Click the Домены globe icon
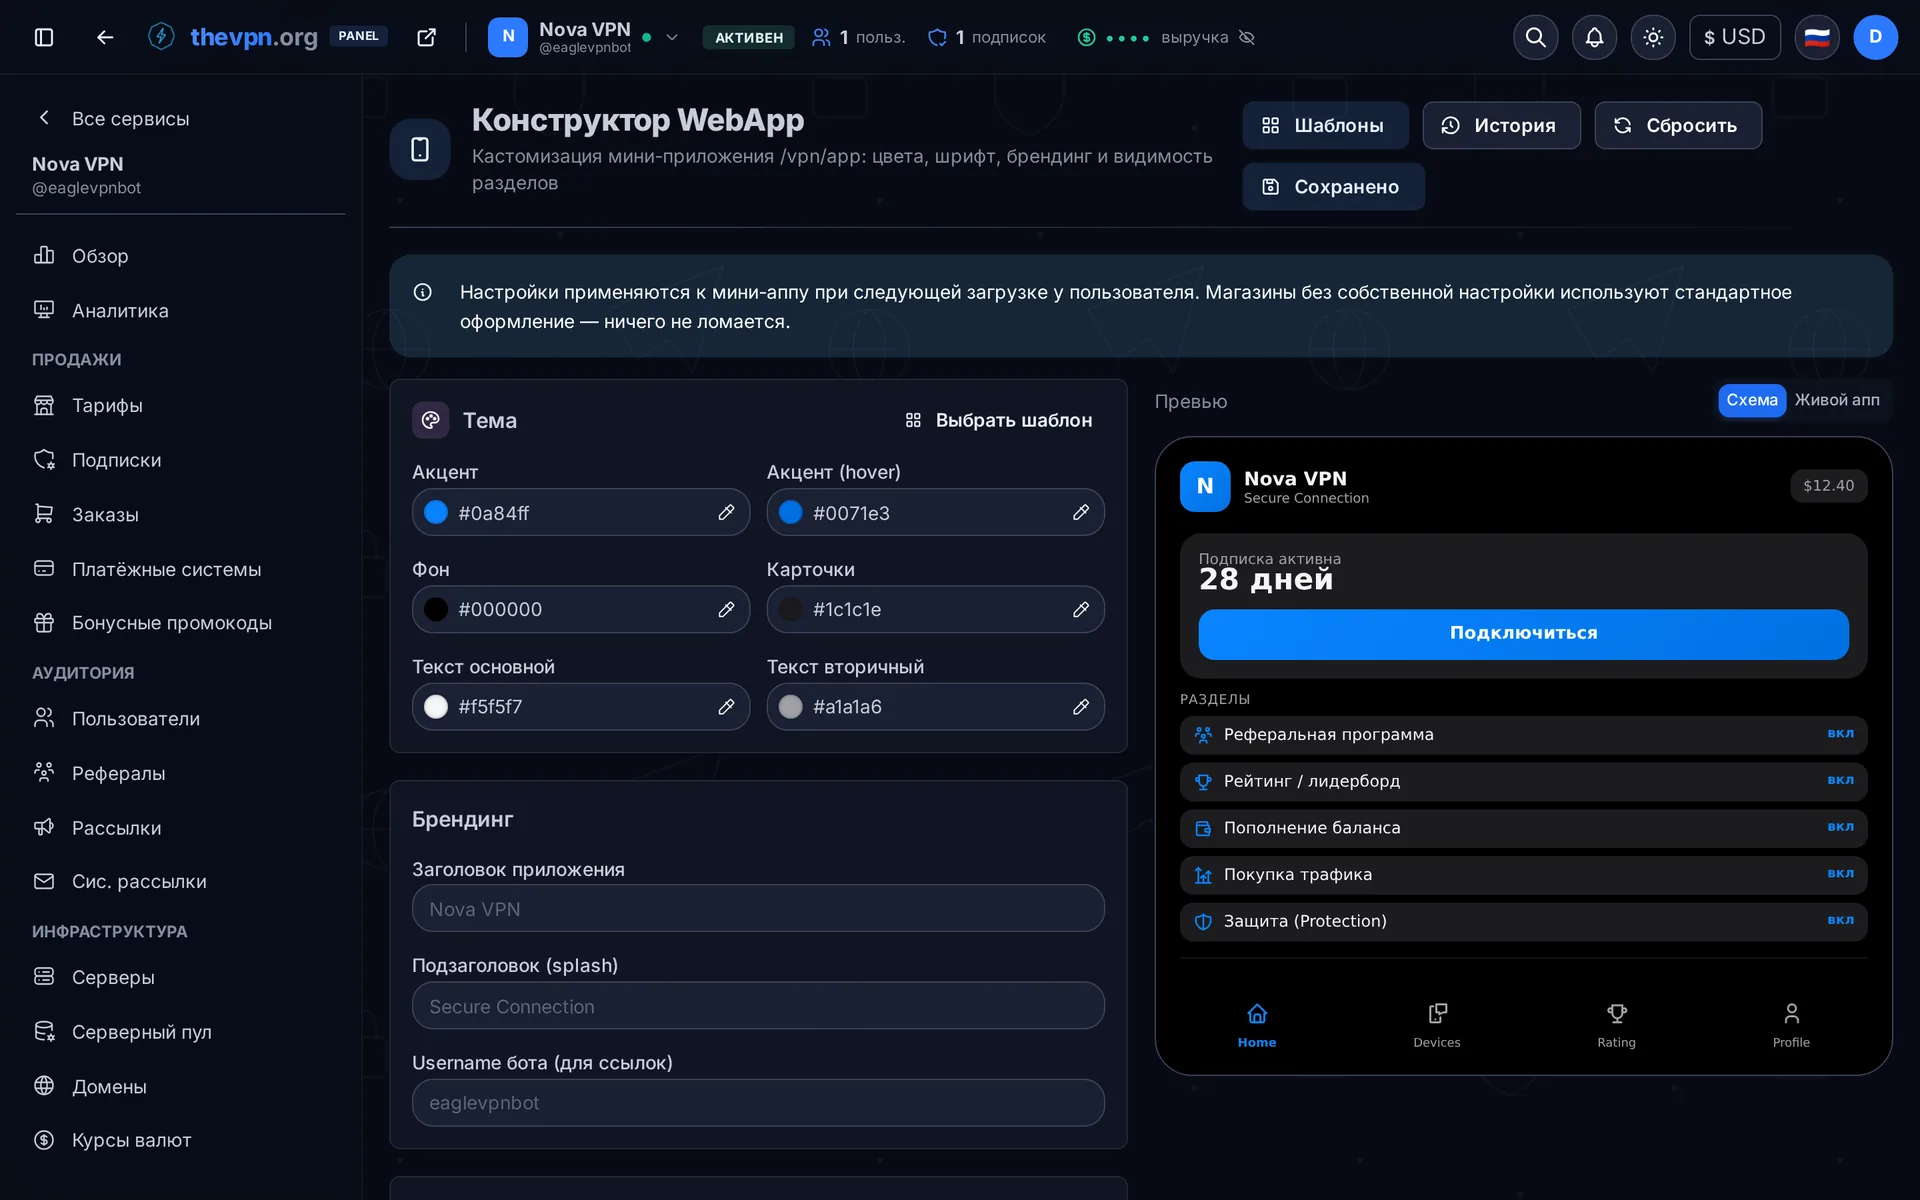The image size is (1920, 1200). tap(44, 1086)
